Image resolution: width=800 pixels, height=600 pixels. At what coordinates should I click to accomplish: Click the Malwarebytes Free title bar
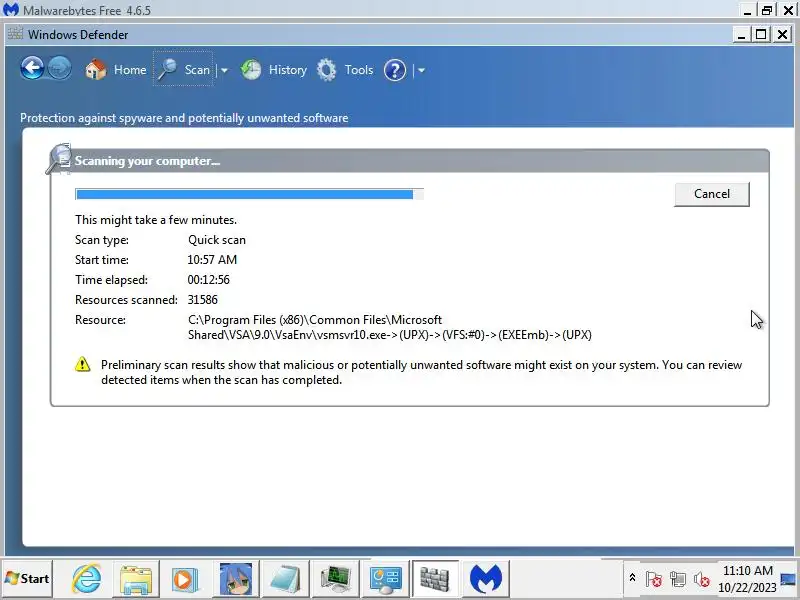click(x=372, y=10)
